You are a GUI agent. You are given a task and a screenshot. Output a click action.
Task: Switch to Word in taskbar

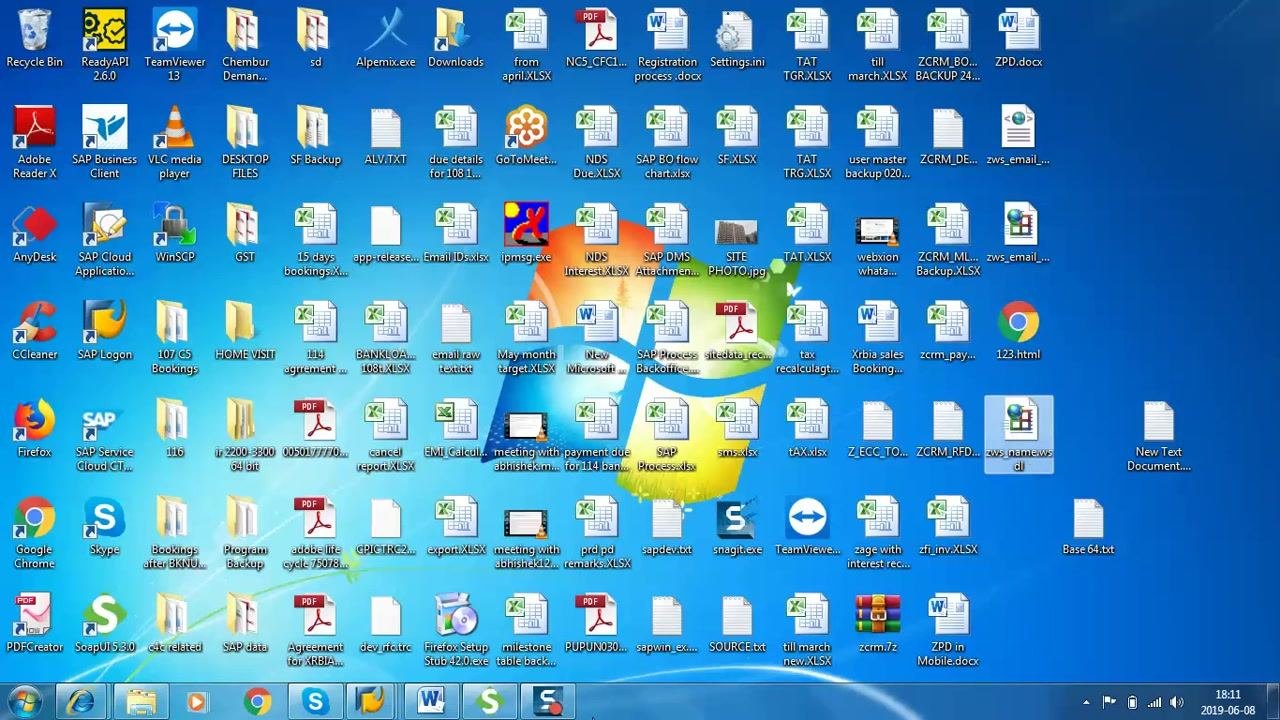(x=432, y=702)
